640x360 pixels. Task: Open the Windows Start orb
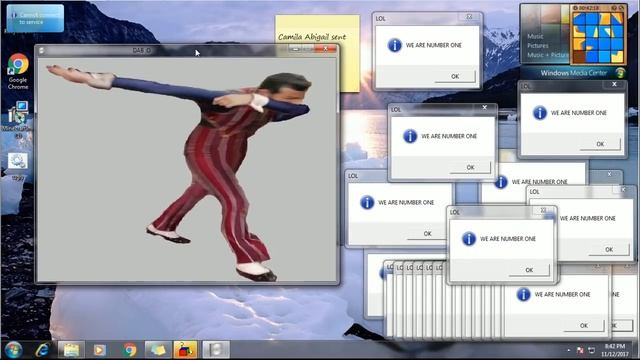13,350
